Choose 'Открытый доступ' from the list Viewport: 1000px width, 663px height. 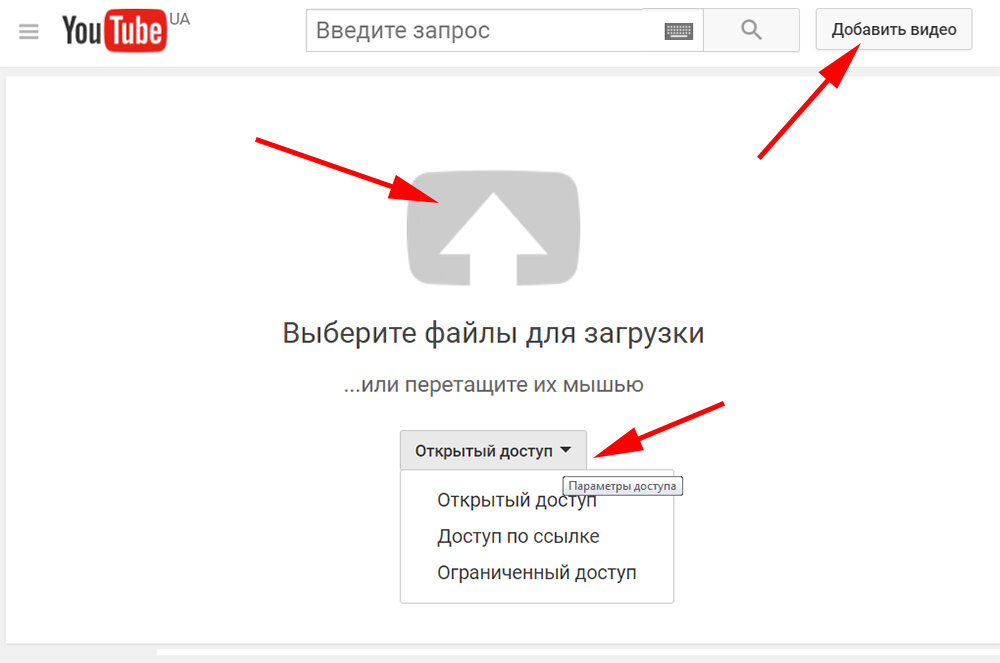tap(517, 500)
